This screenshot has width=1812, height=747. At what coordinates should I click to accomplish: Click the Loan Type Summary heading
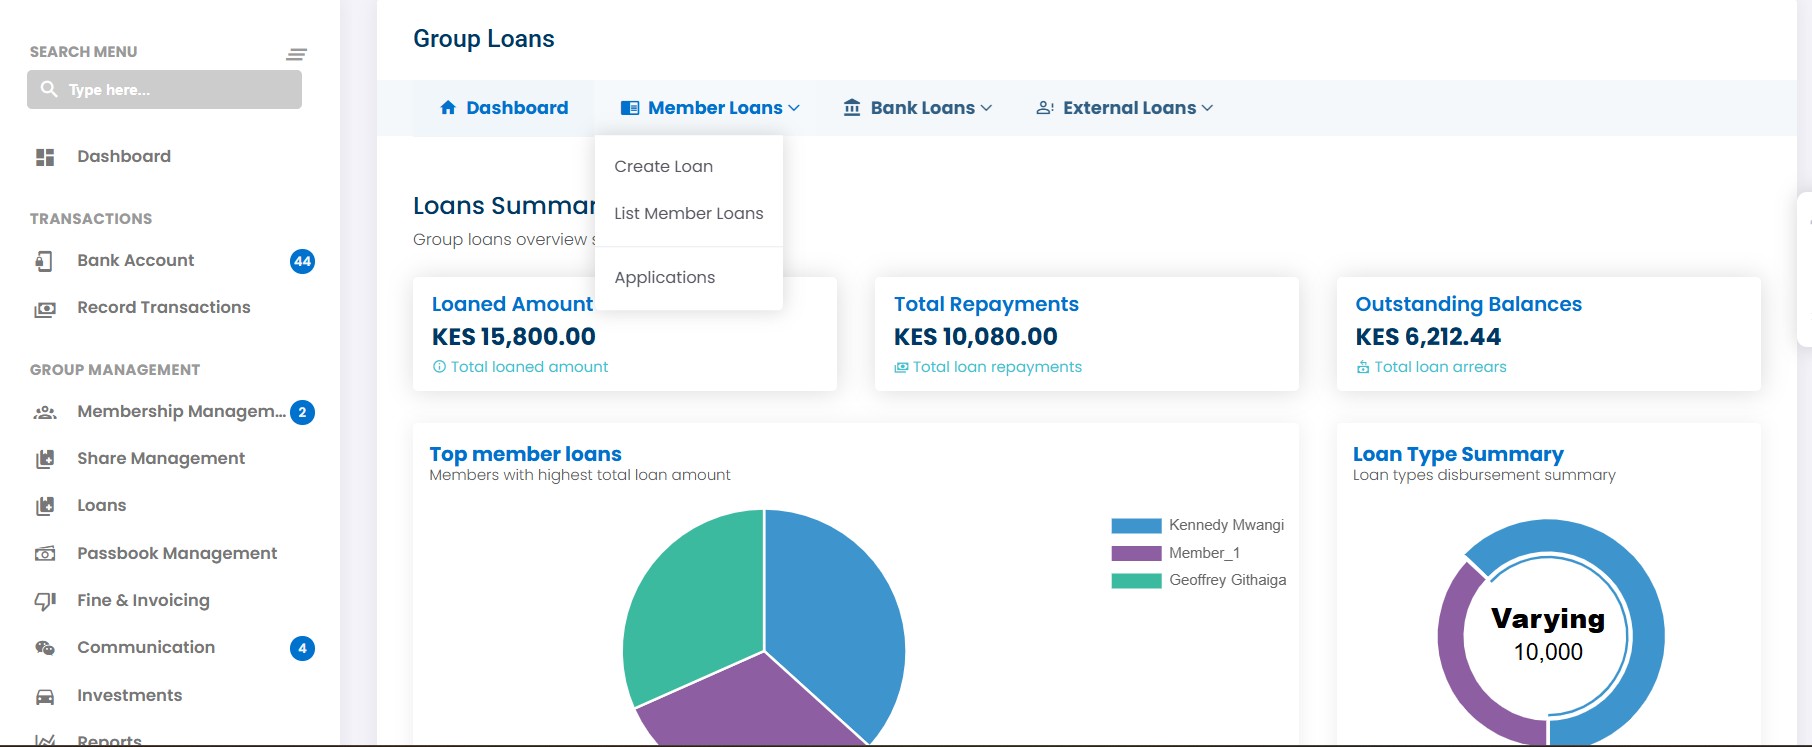pyautogui.click(x=1458, y=454)
